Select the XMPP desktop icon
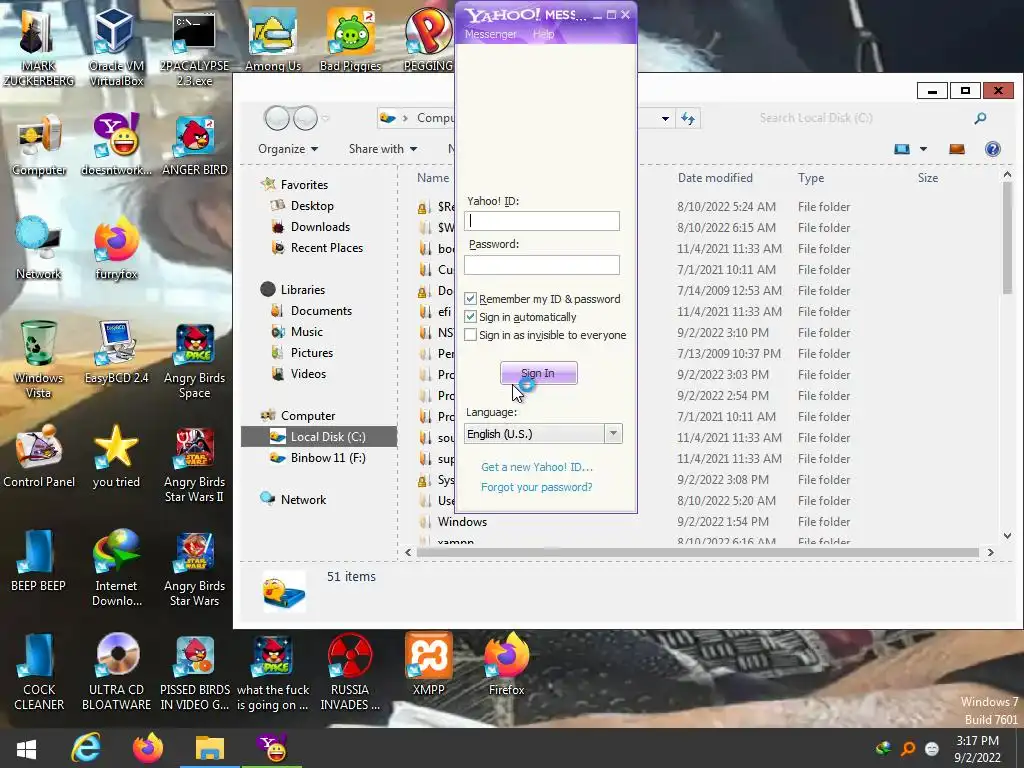The width and height of the screenshot is (1024, 768). click(428, 665)
